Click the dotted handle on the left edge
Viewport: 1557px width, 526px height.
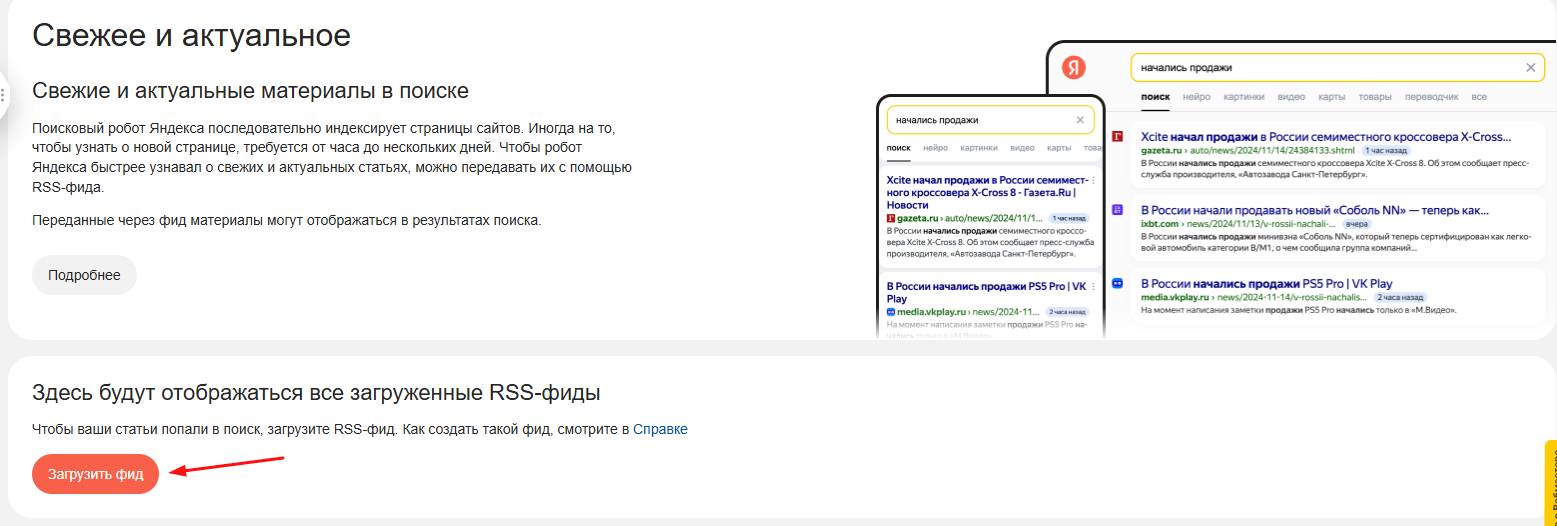point(3,96)
